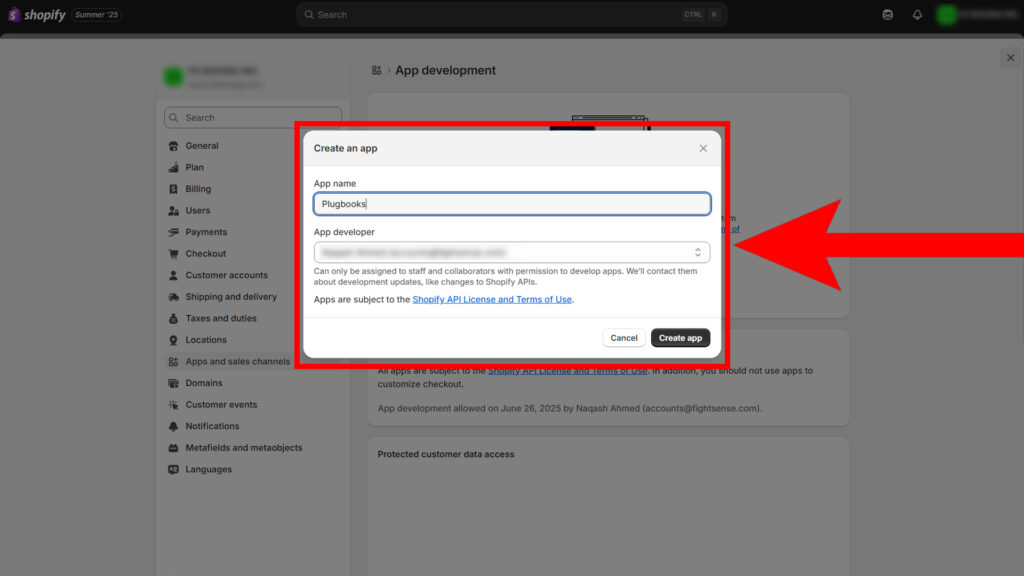Close the Create an app dialog
Image resolution: width=1024 pixels, height=576 pixels.
(x=703, y=148)
